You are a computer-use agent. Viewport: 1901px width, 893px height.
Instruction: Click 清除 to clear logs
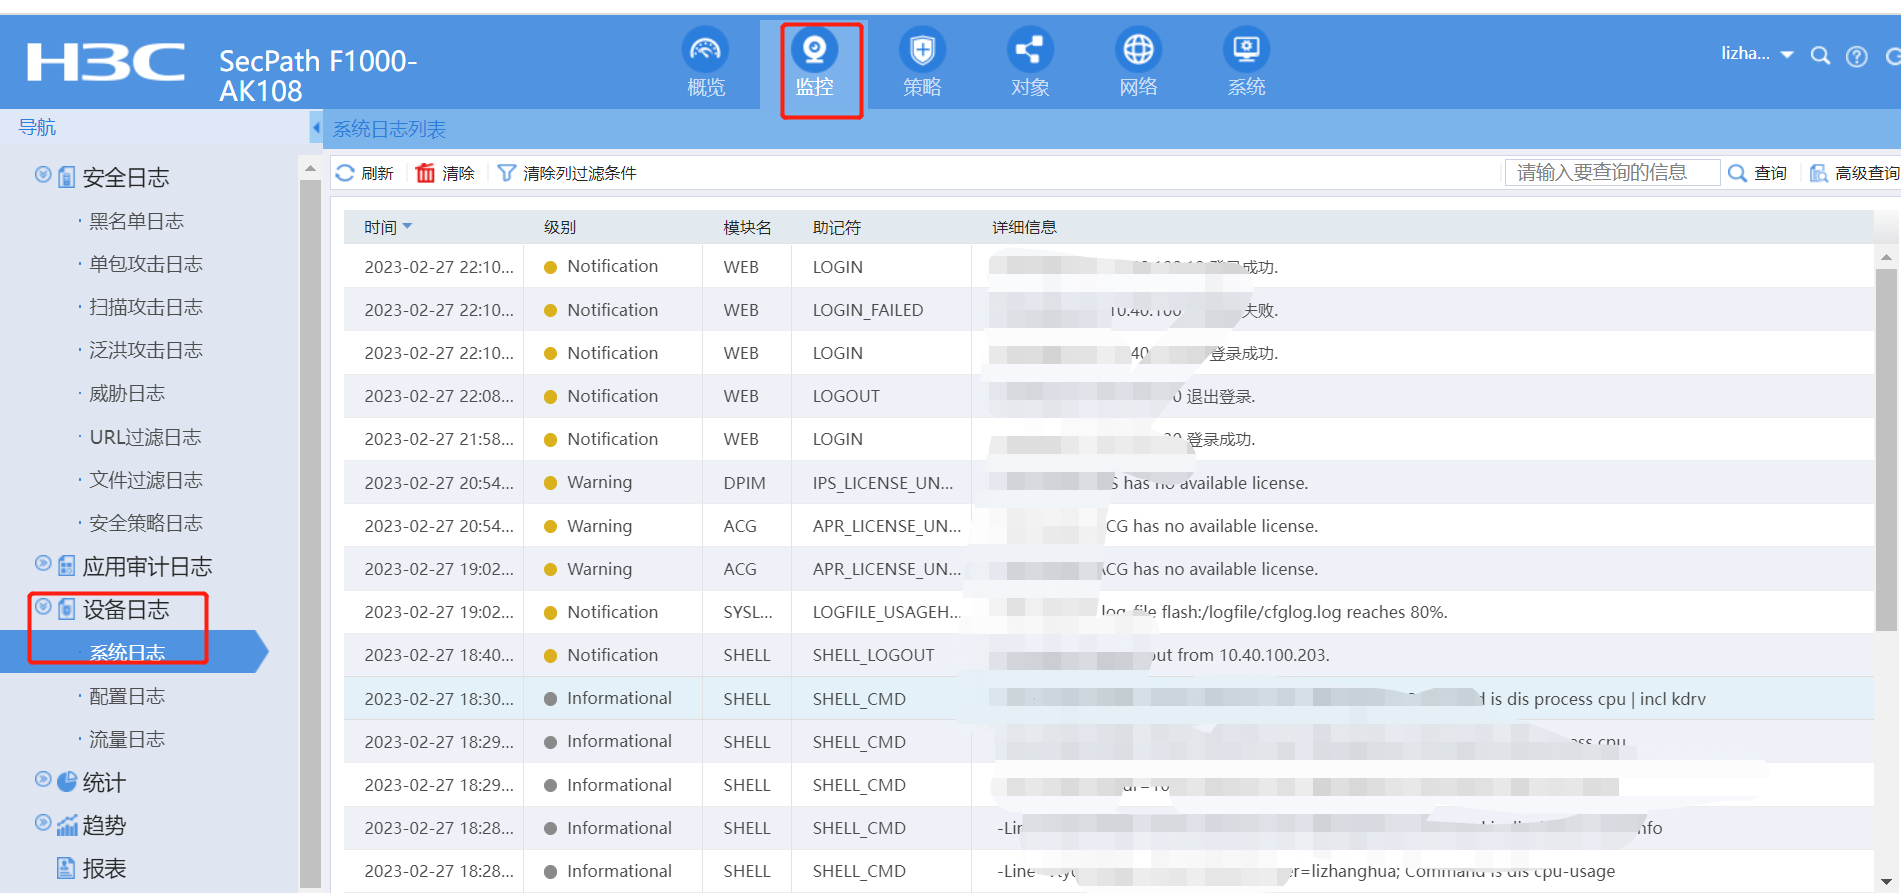pyautogui.click(x=446, y=173)
